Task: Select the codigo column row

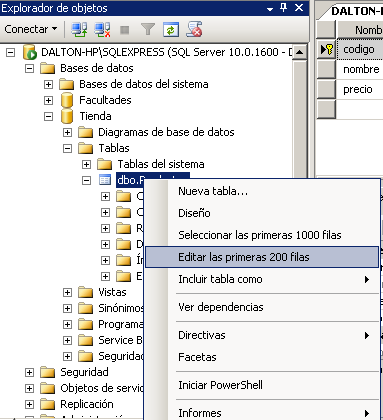Action: pos(360,49)
